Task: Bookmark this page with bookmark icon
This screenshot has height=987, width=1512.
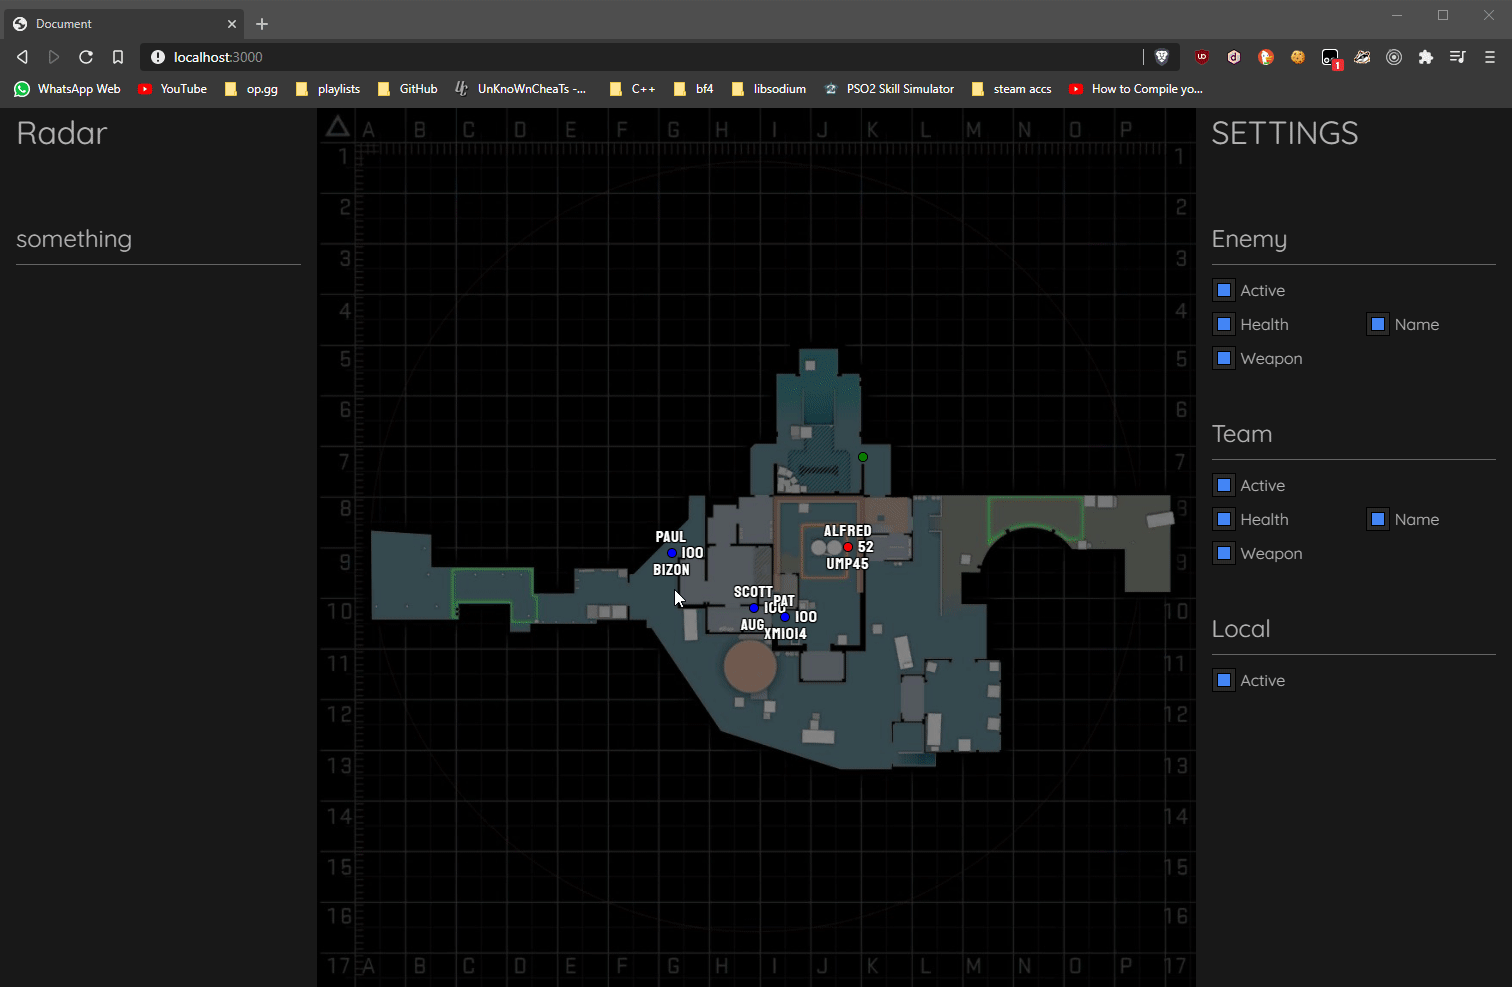Action: click(118, 57)
